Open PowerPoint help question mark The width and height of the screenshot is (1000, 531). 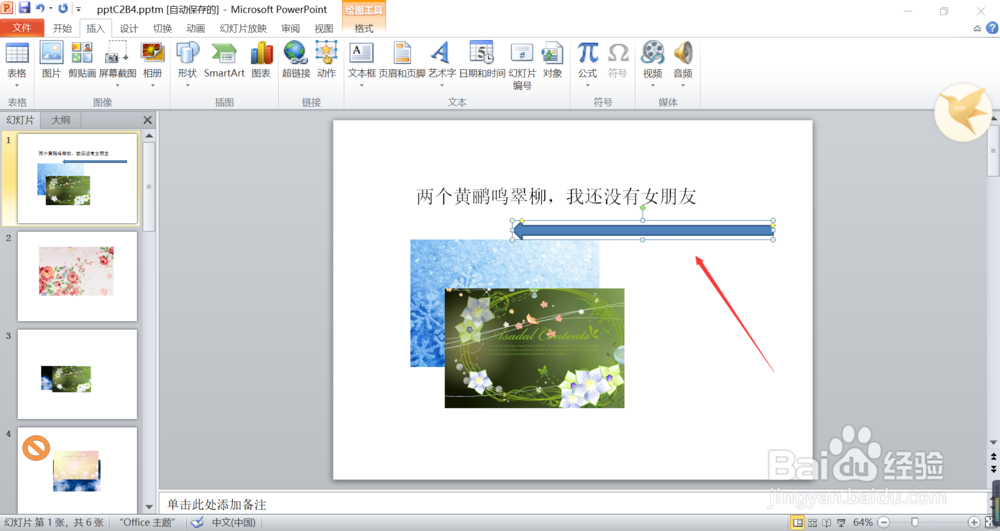click(x=992, y=28)
